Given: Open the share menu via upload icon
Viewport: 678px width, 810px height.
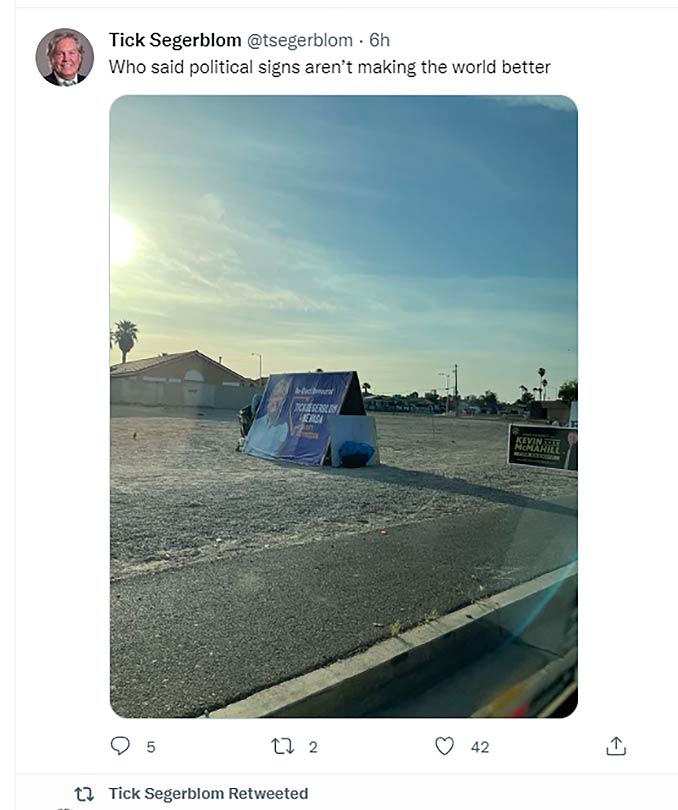Looking at the screenshot, I should [616, 746].
